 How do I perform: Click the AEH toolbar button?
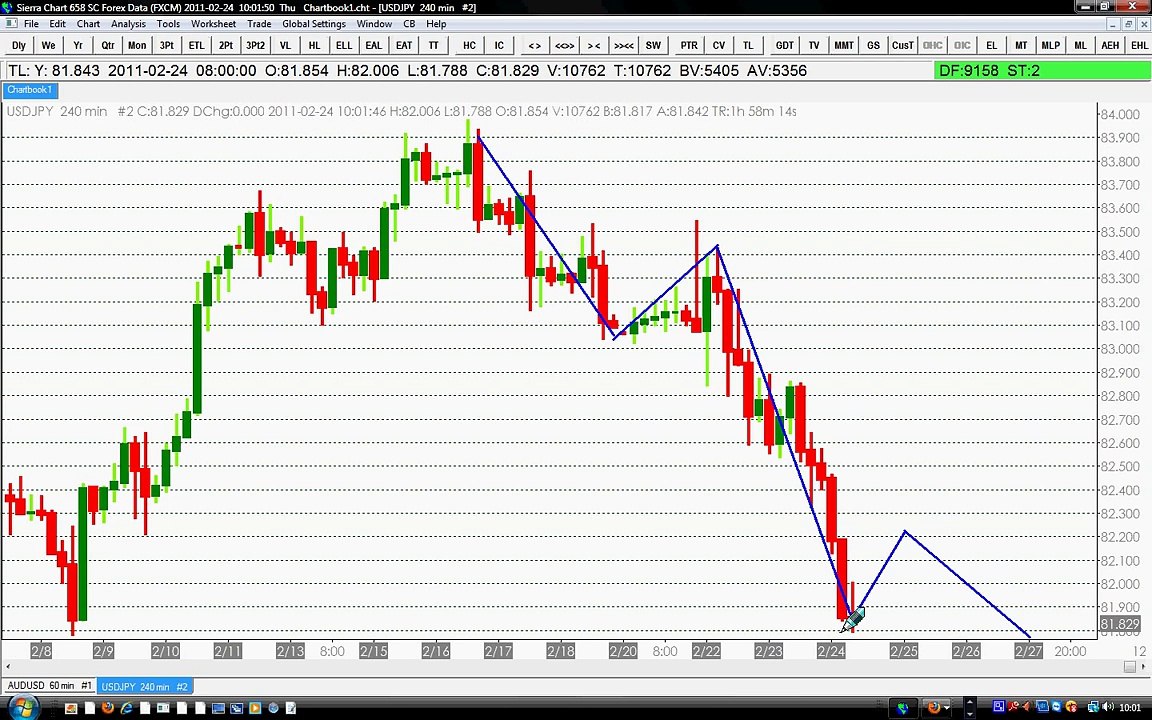click(x=1110, y=46)
